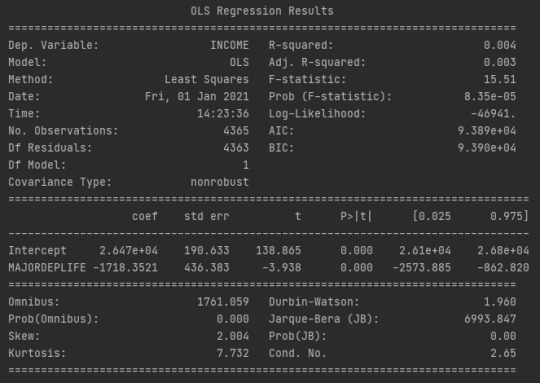Click the Kurtosis value 7.732
The height and width of the screenshot is (383, 540).
click(x=233, y=353)
